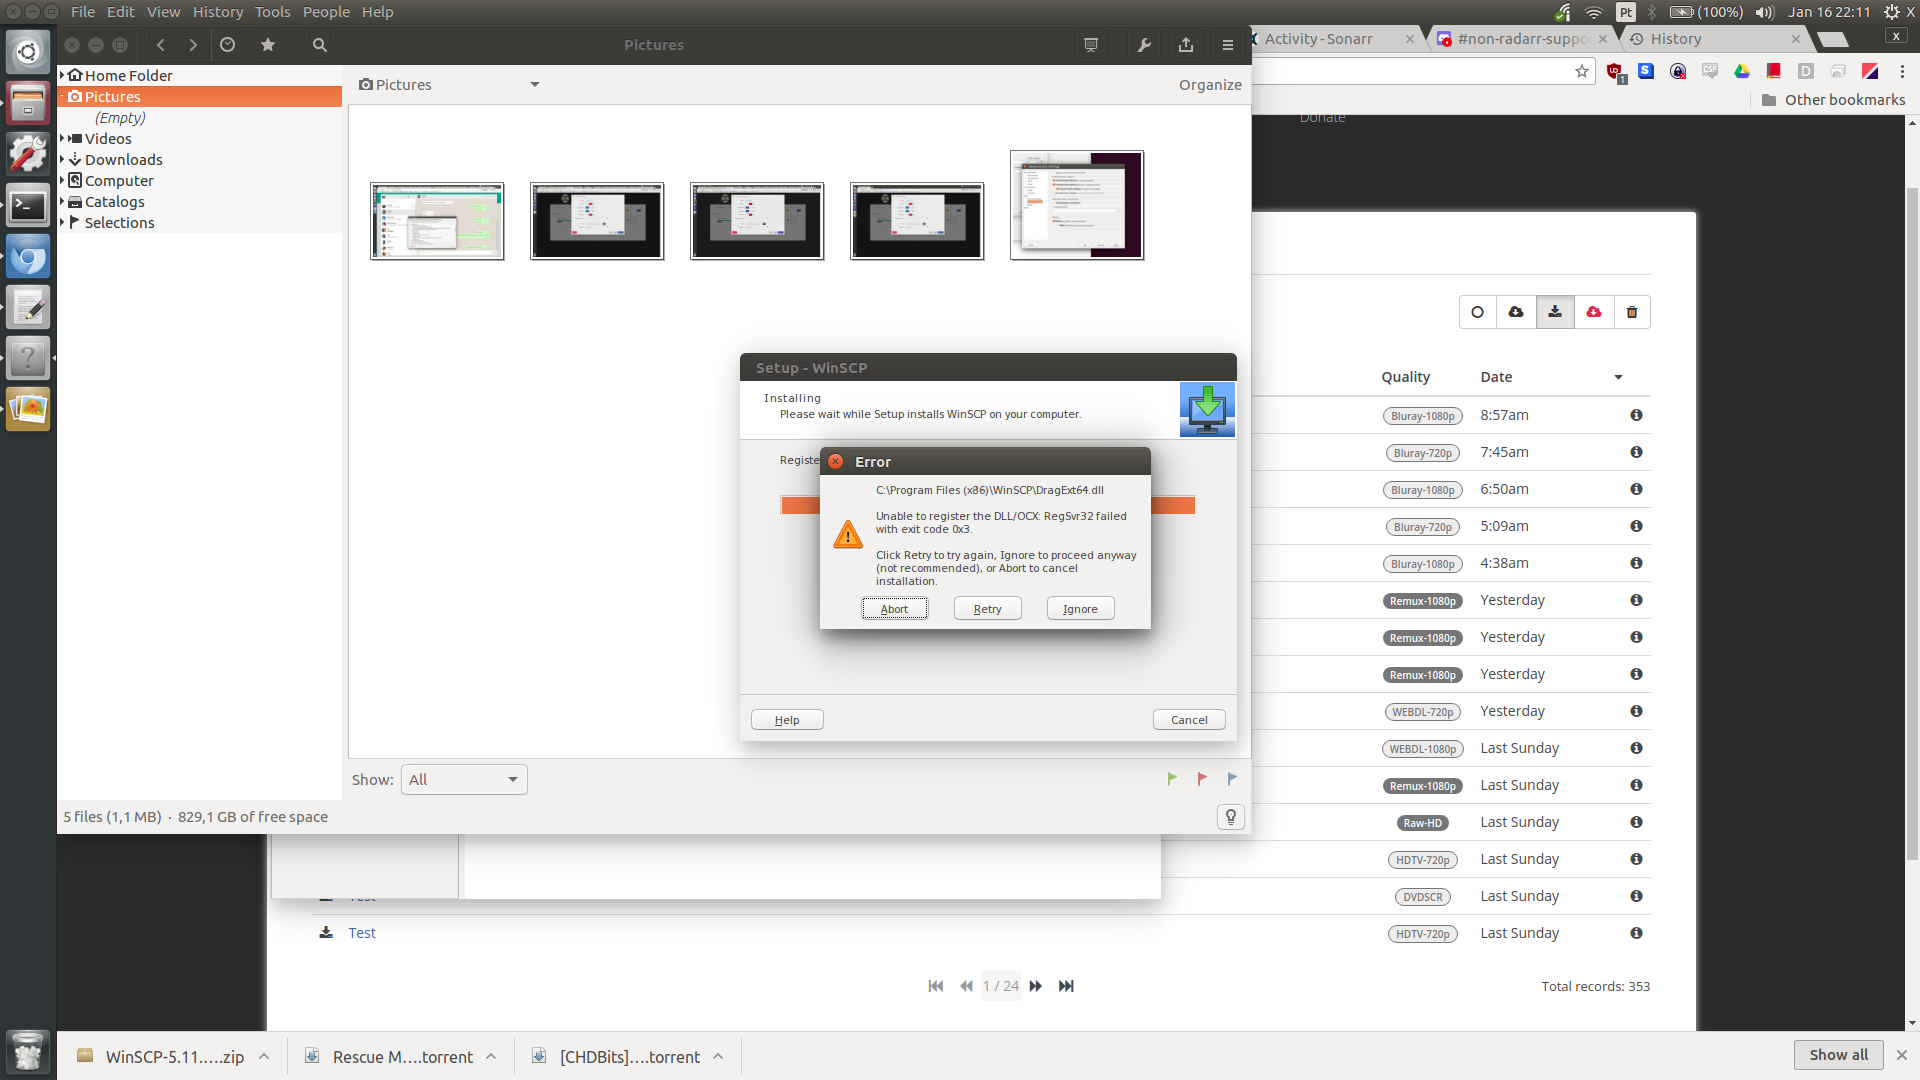The image size is (1920, 1080).
Task: Click the bookmark star in gThumb toolbar
Action: coord(267,45)
